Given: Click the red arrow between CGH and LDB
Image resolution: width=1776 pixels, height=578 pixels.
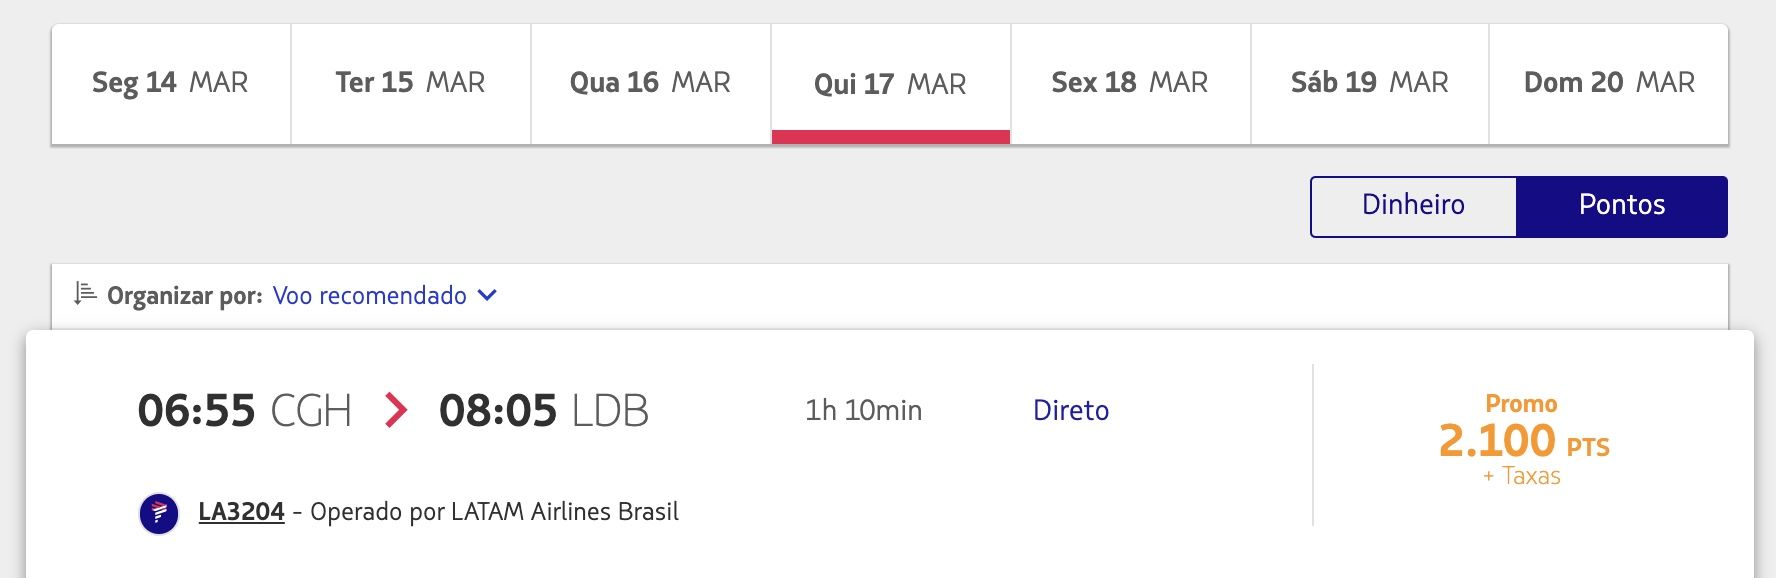Looking at the screenshot, I should 396,411.
